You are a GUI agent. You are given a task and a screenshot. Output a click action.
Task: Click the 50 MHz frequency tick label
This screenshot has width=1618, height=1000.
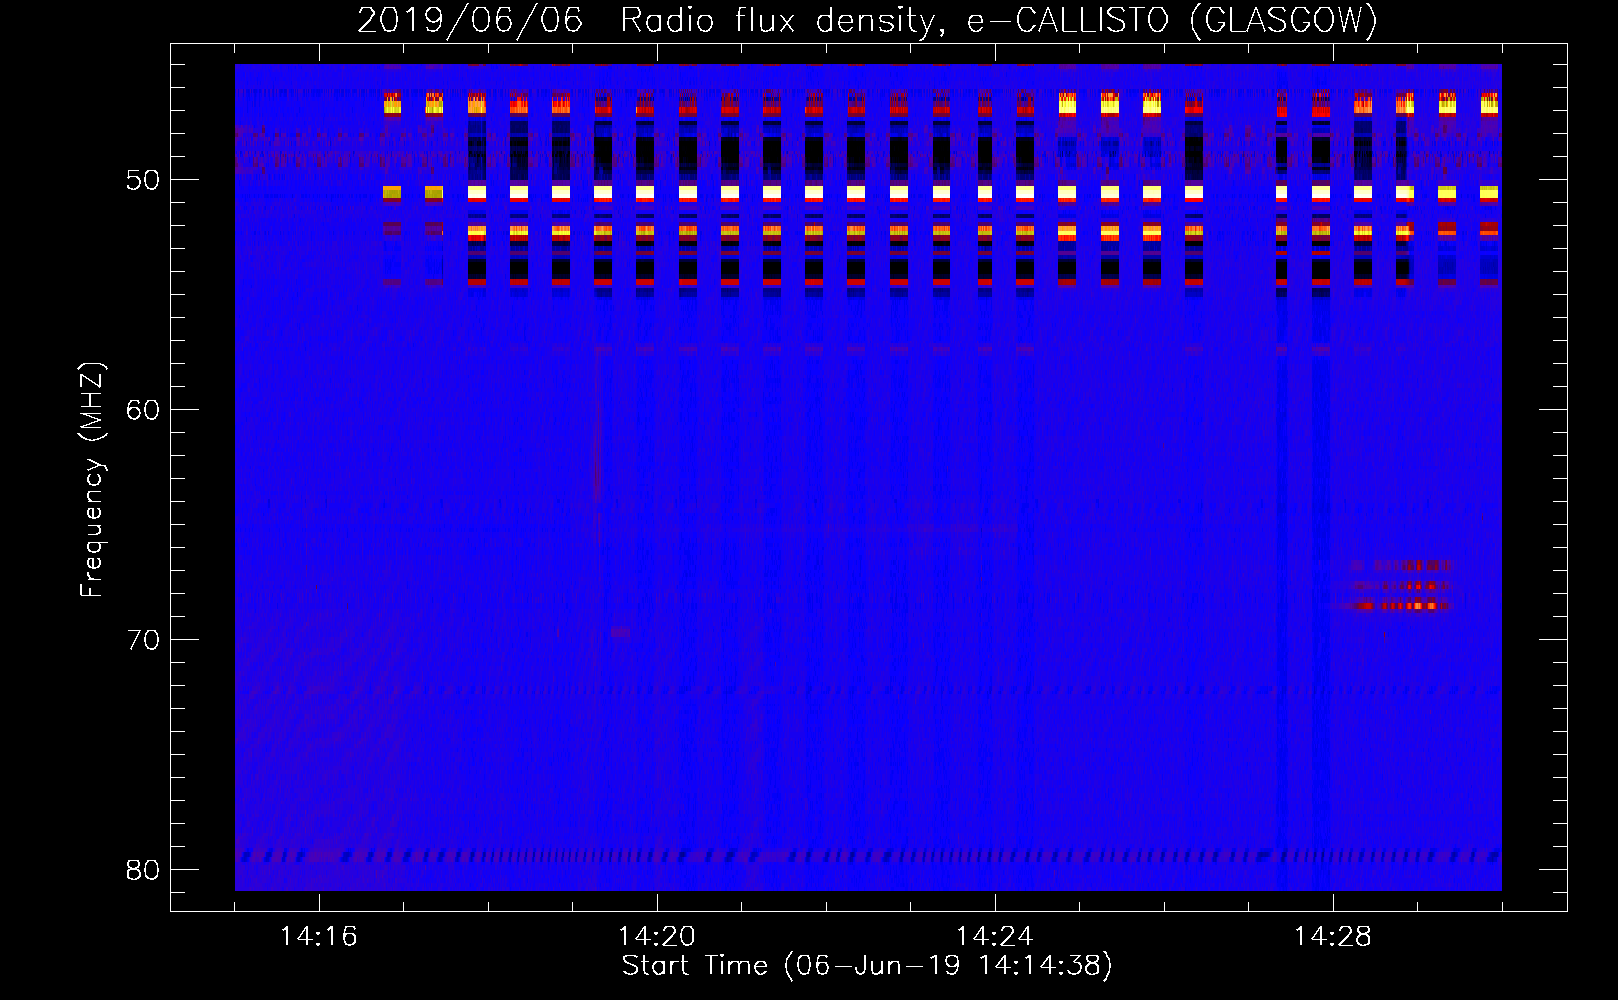(143, 180)
